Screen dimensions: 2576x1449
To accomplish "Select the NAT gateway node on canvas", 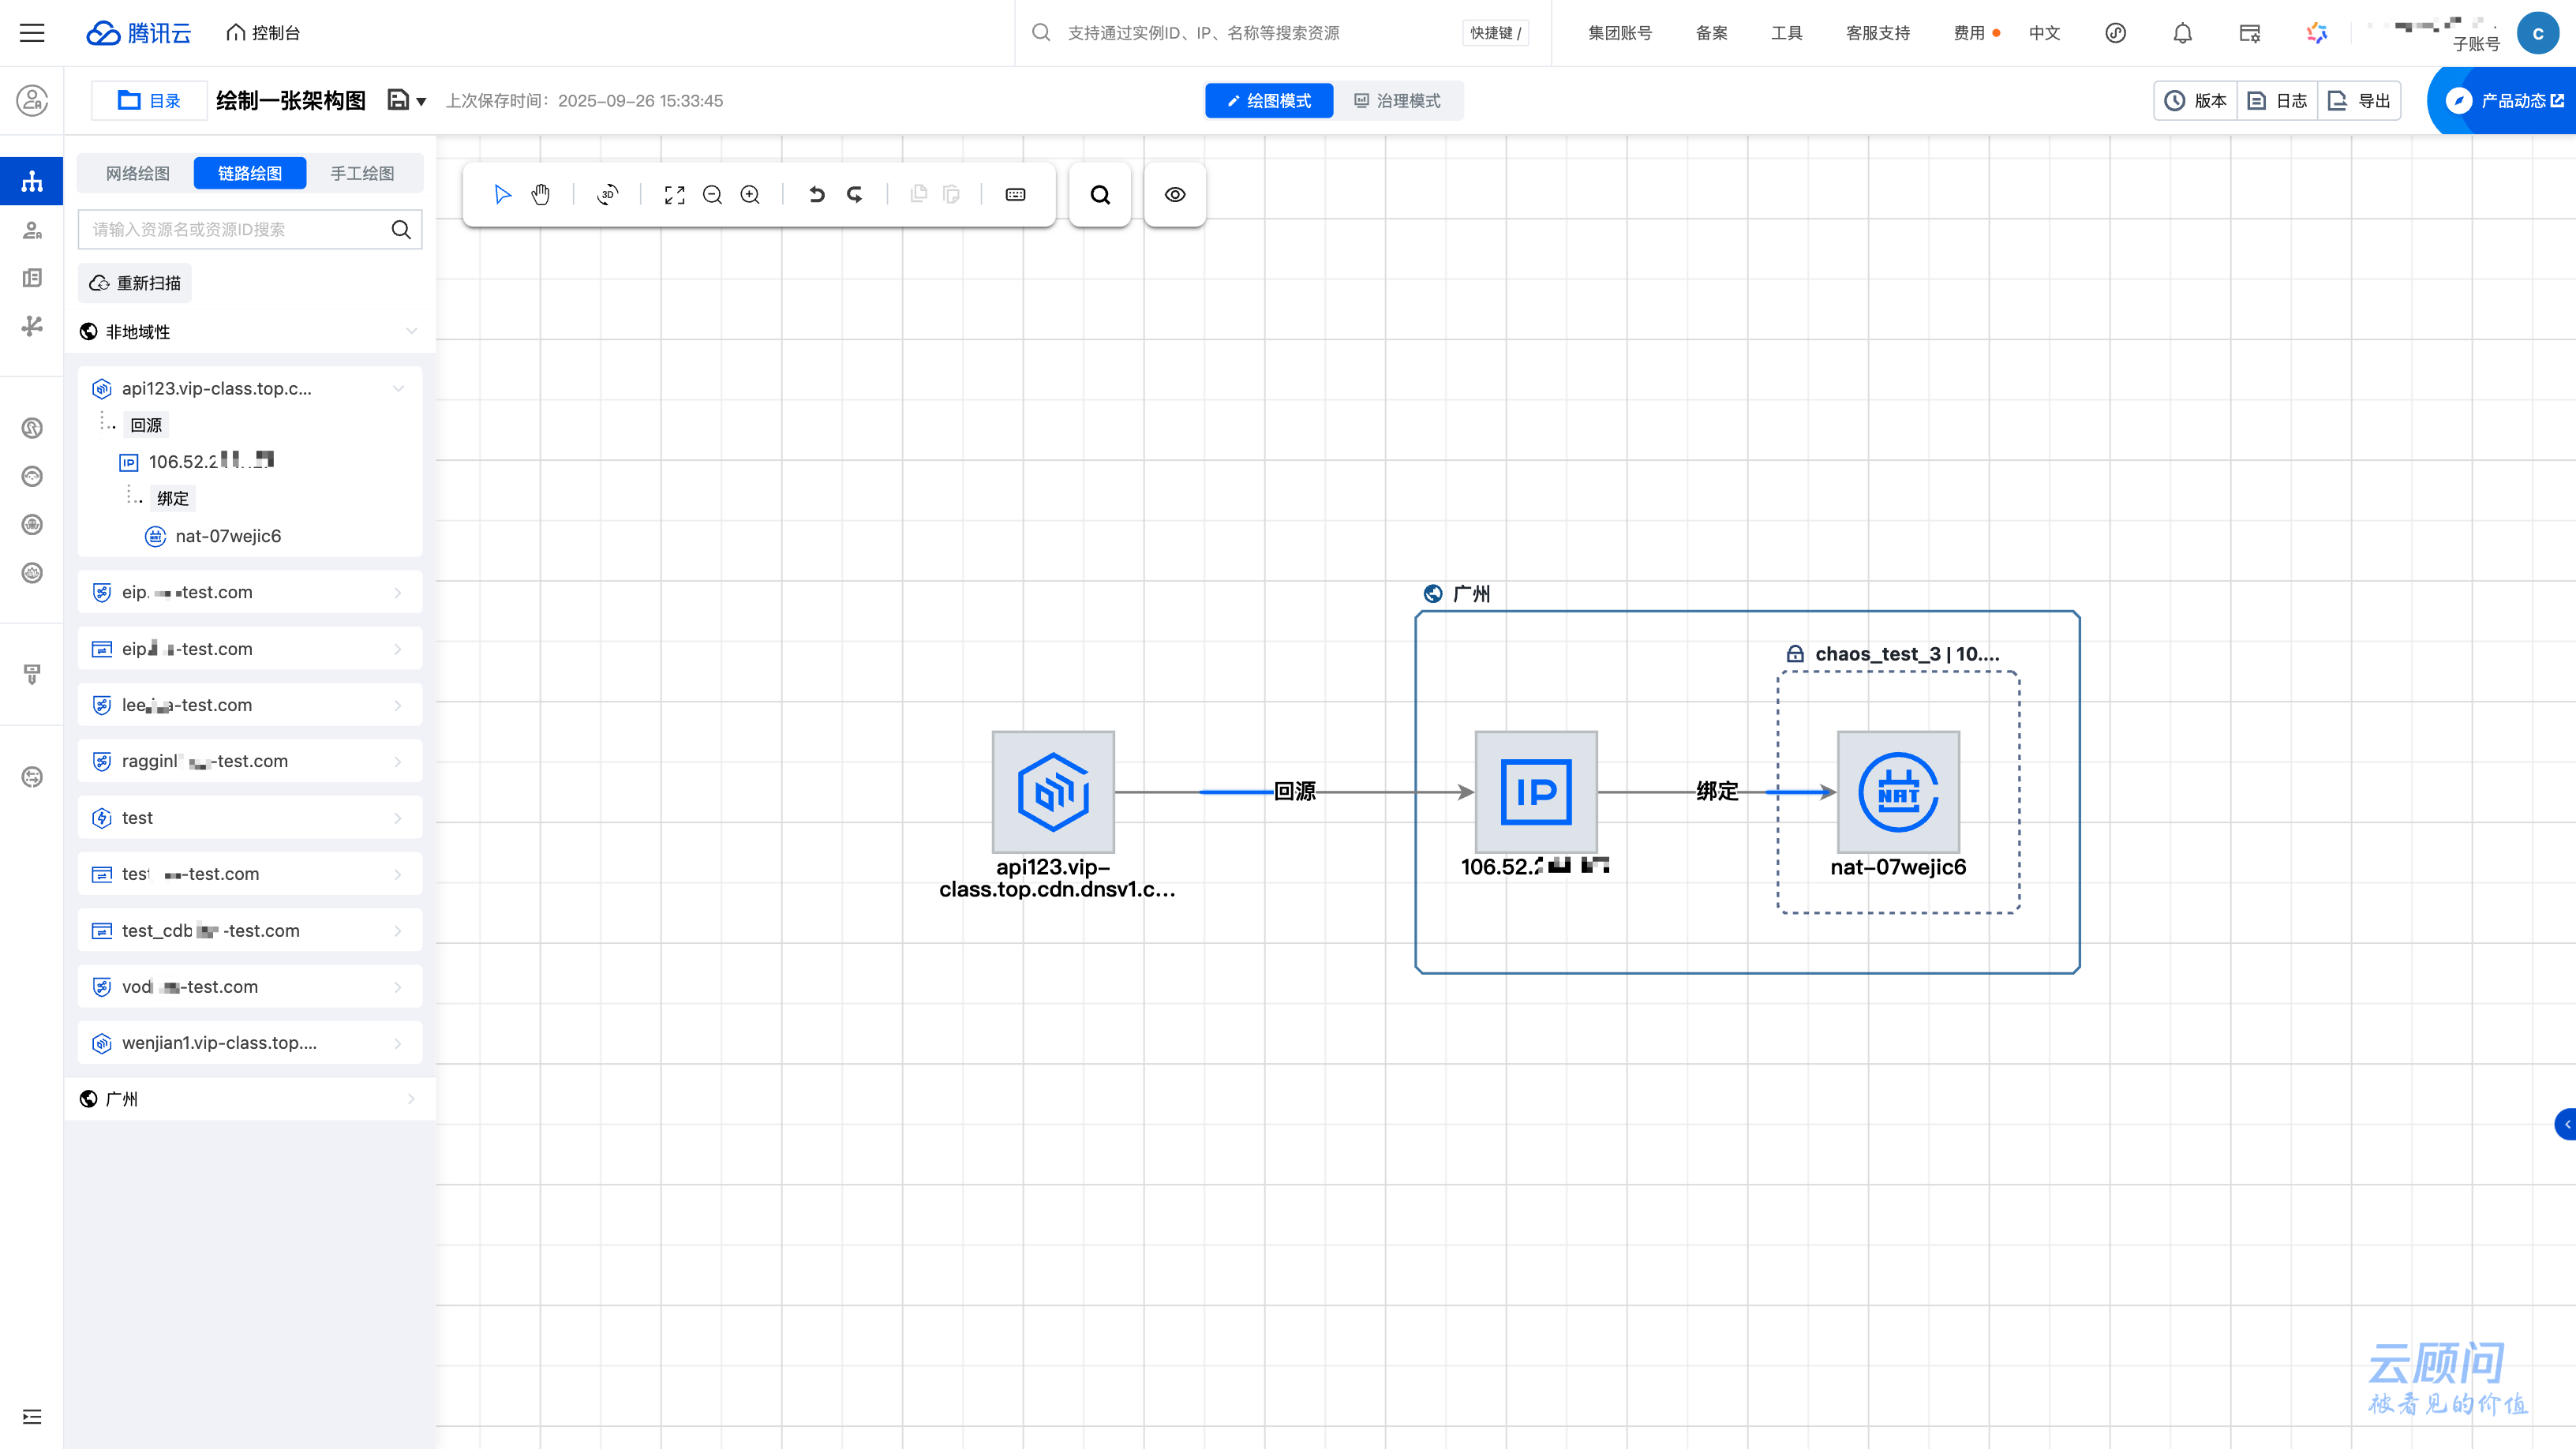I will point(1897,791).
